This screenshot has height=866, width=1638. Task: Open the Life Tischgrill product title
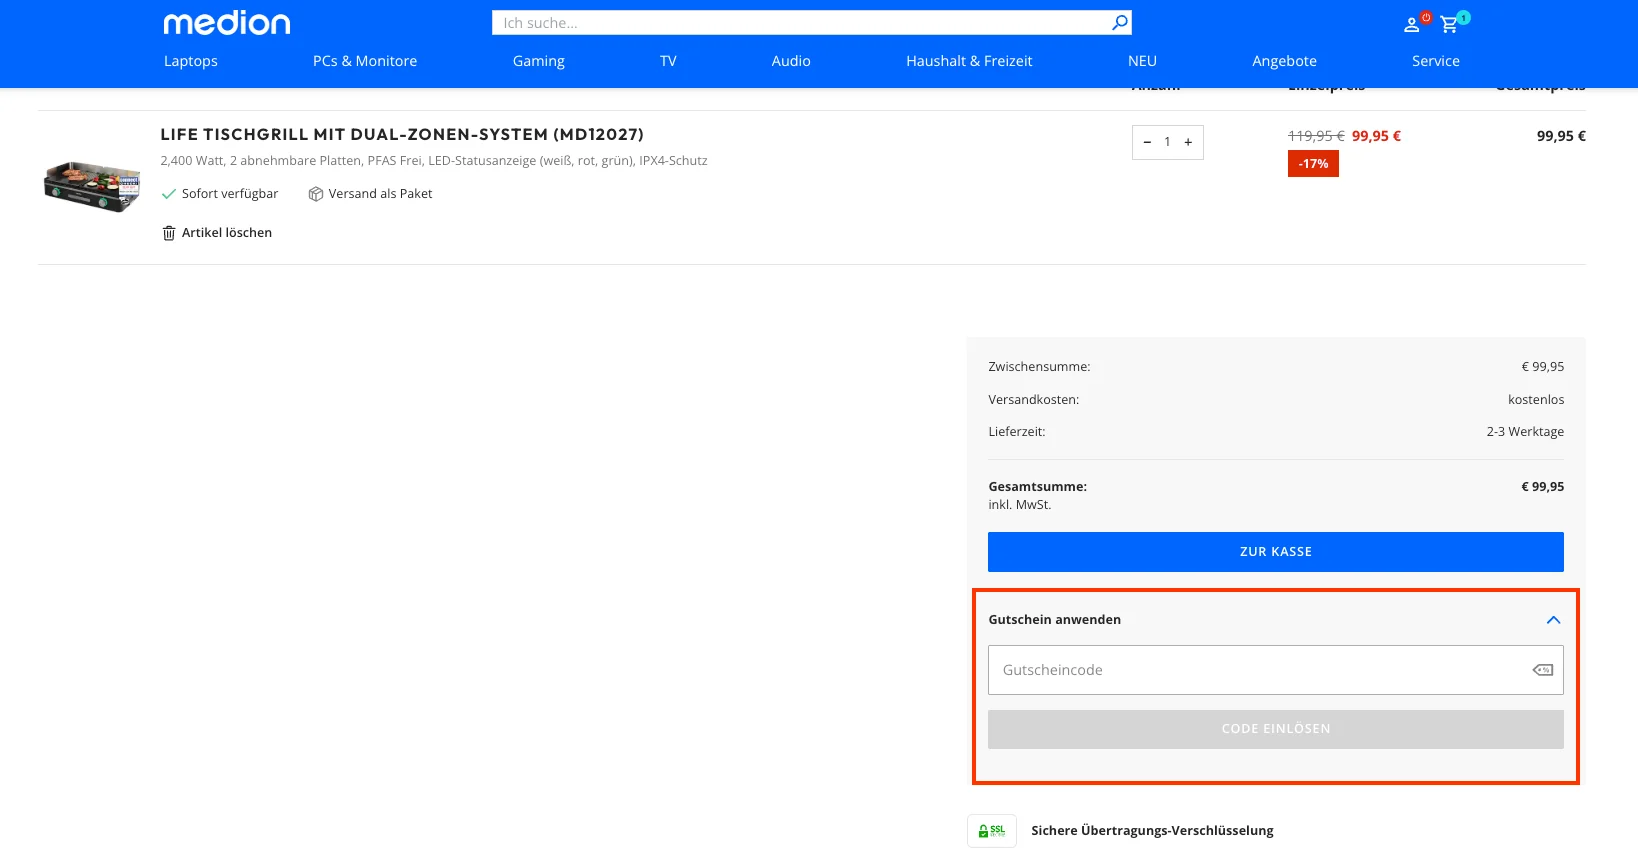[402, 134]
